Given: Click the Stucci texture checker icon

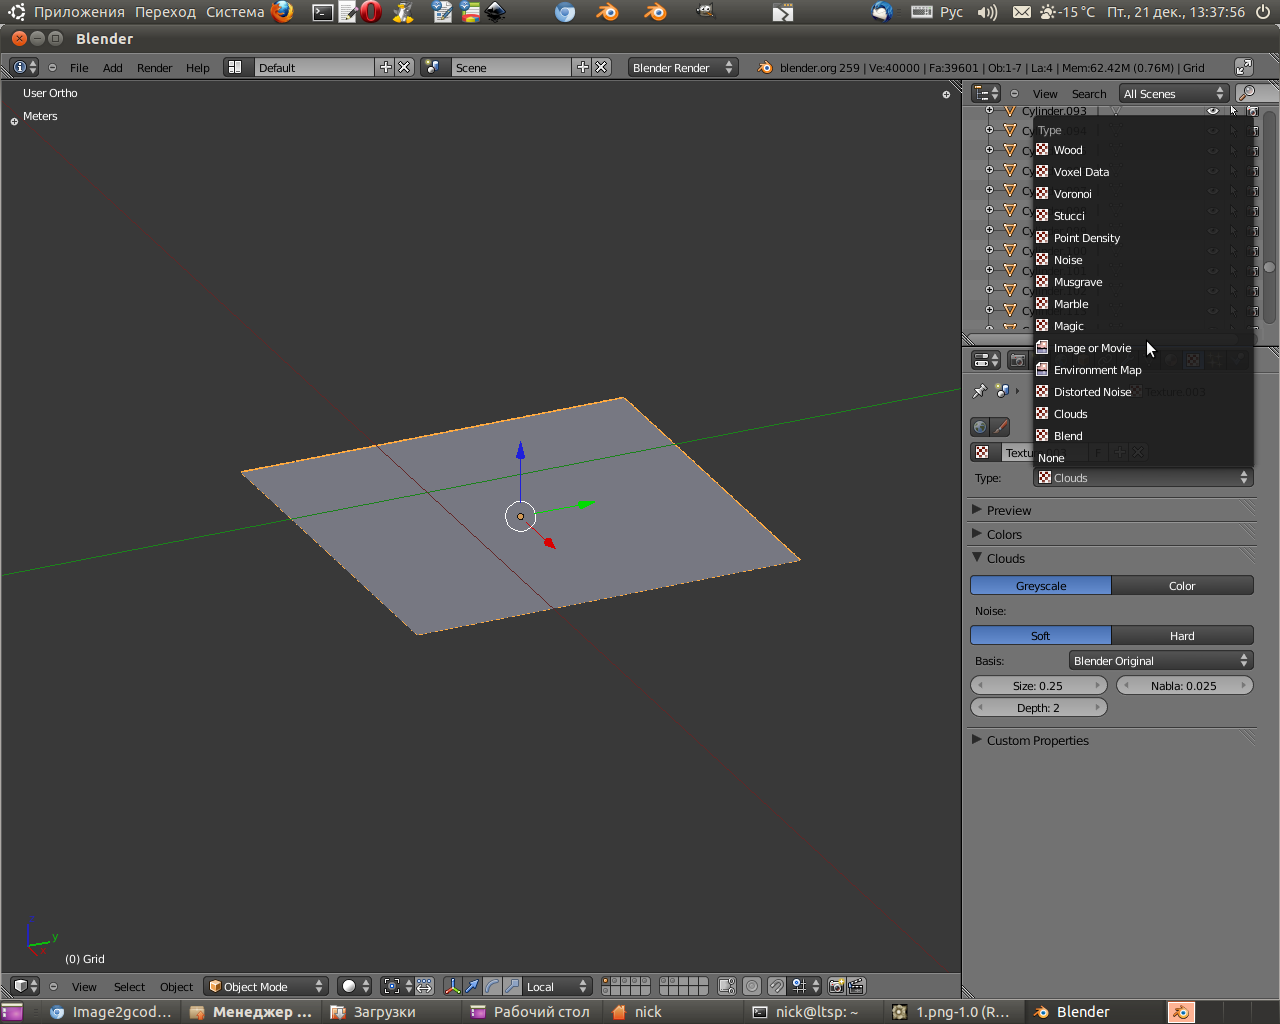Looking at the screenshot, I should point(1042,216).
